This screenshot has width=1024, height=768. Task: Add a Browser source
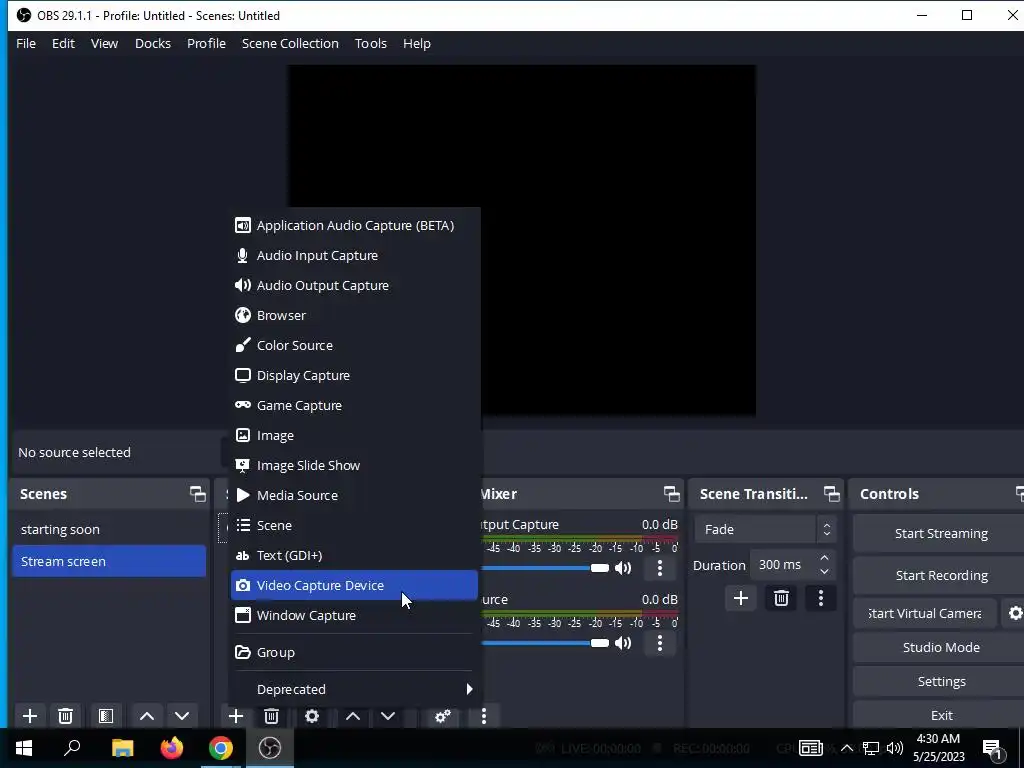(x=354, y=315)
